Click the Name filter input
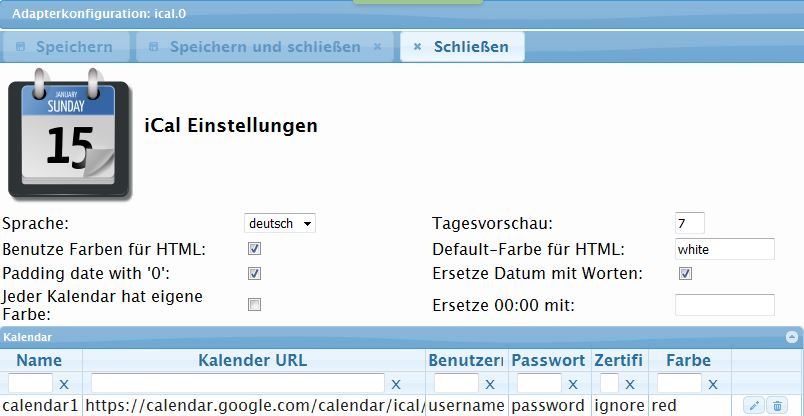Viewport: 804px width, 416px height. 31,384
